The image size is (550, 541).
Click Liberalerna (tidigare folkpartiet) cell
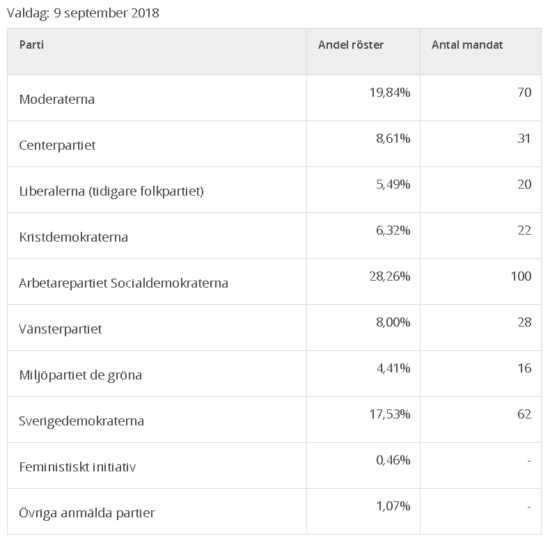tap(157, 190)
